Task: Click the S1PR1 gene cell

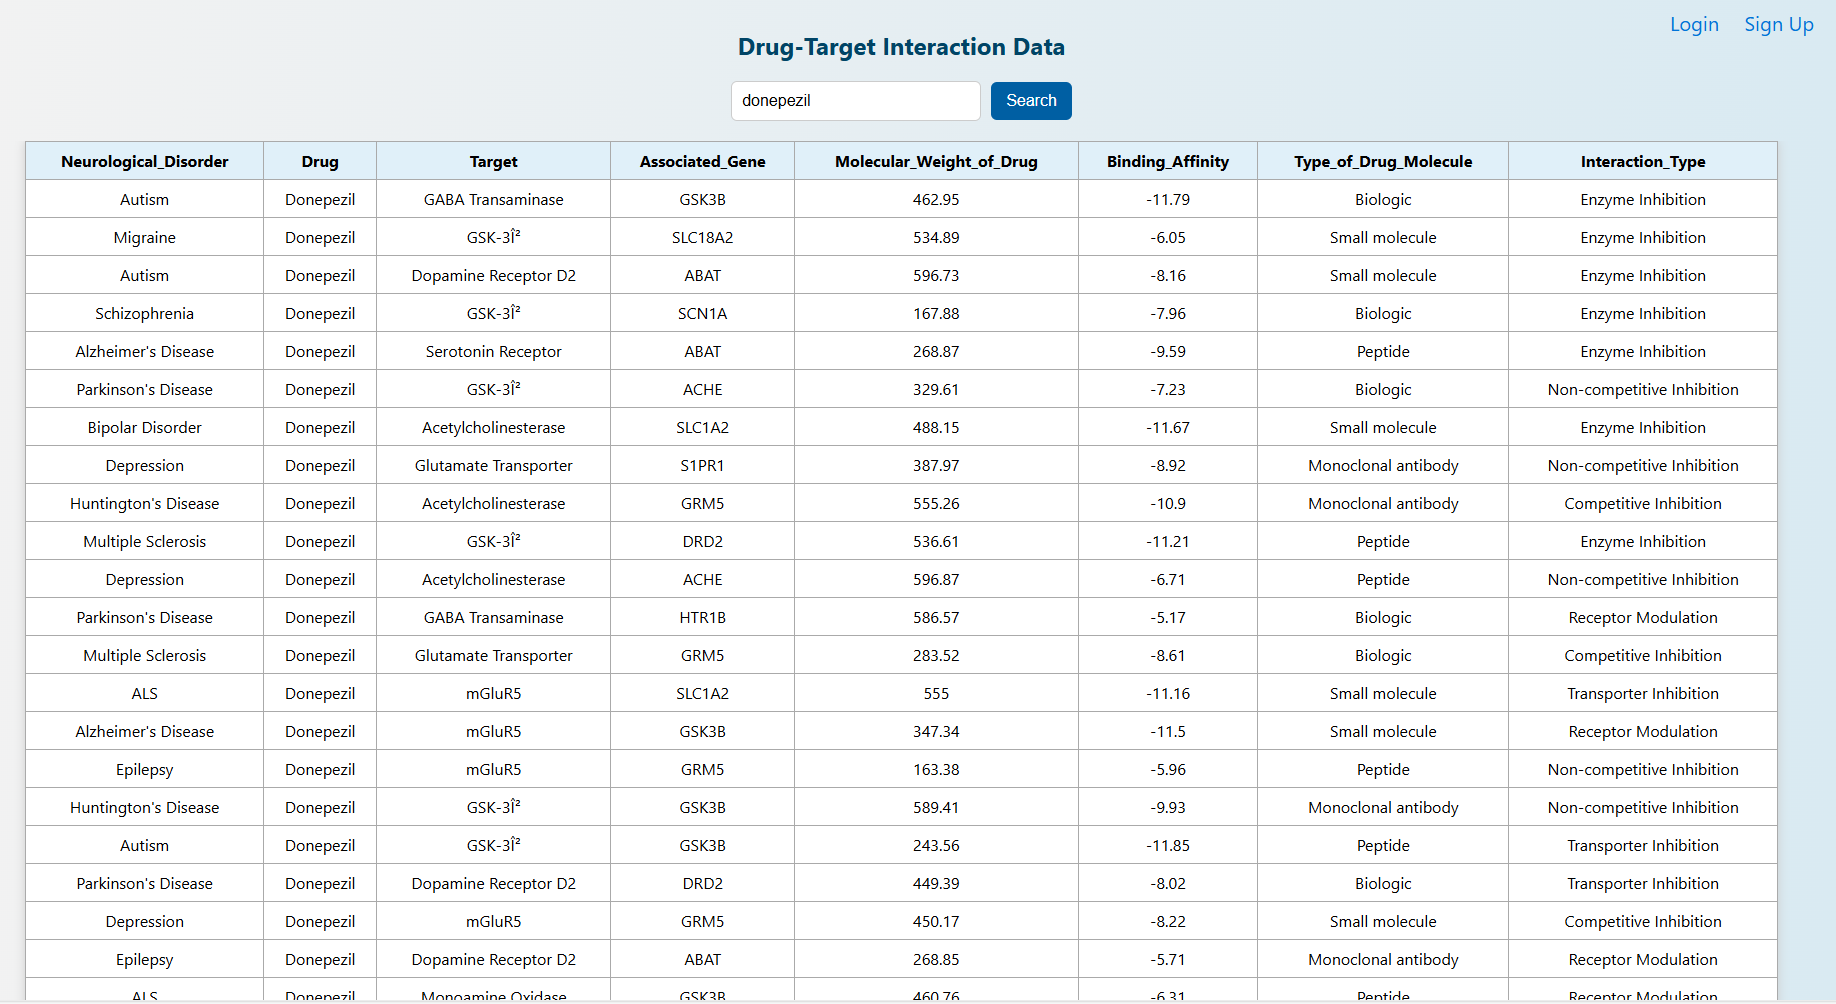Action: [x=703, y=465]
